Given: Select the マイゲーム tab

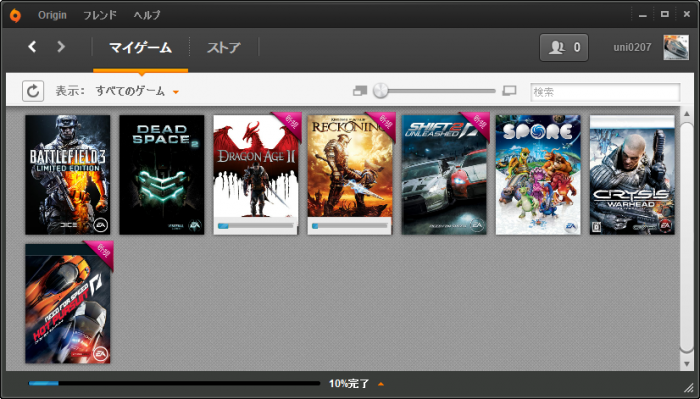Looking at the screenshot, I should tap(141, 47).
